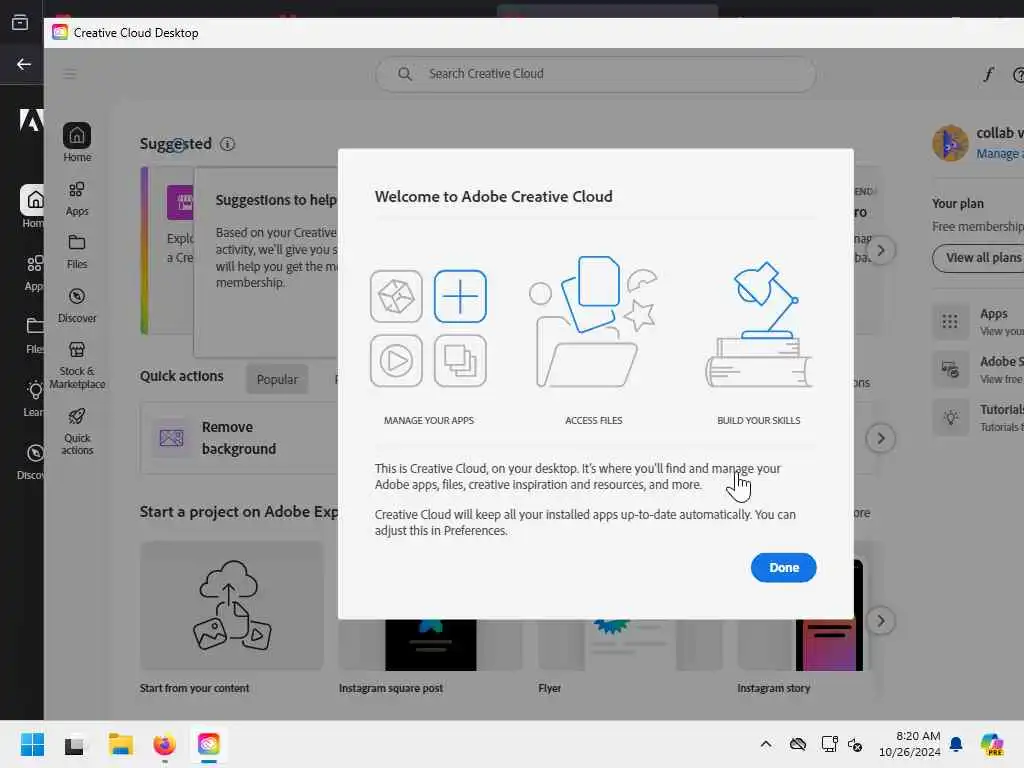Click Build Your Skills illustration
Viewport: 1024px width, 768px height.
(758, 325)
